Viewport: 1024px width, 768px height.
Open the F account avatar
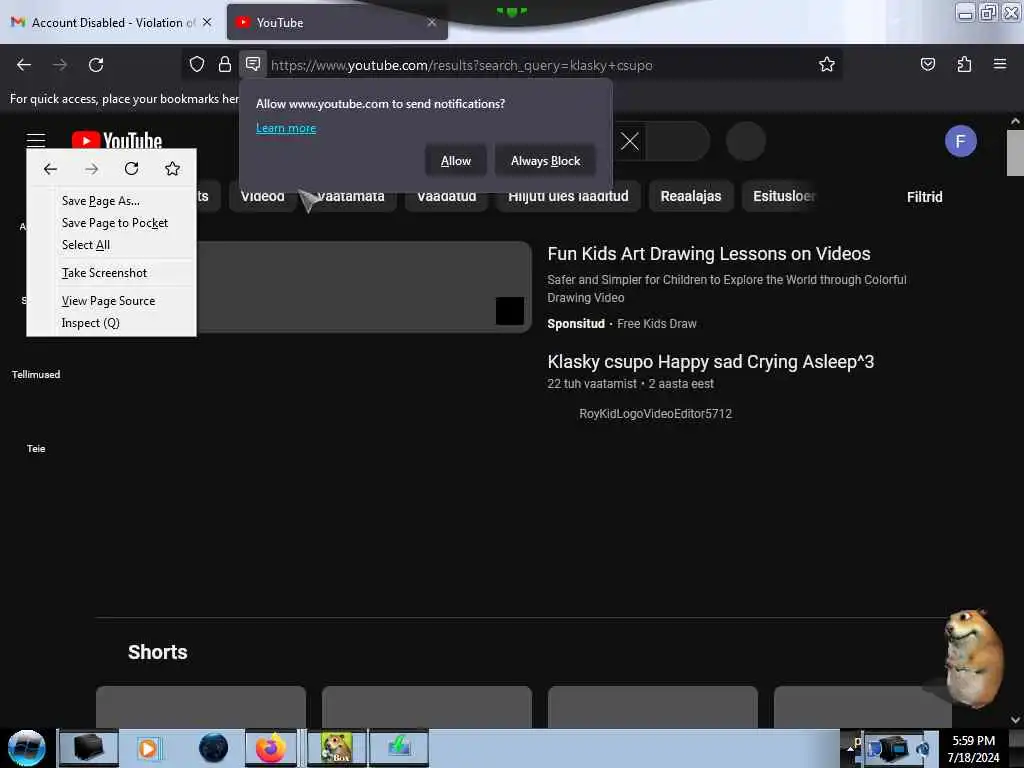[960, 141]
